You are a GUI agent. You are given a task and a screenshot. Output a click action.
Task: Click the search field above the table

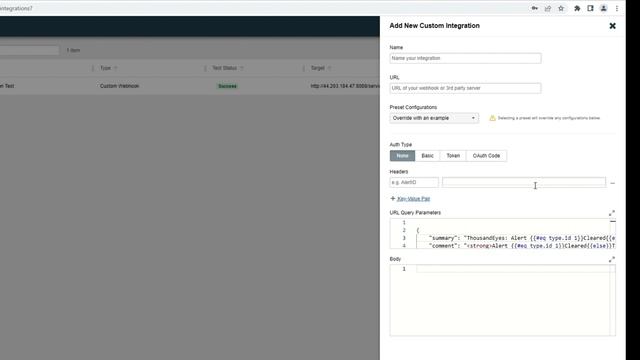(x=29, y=50)
